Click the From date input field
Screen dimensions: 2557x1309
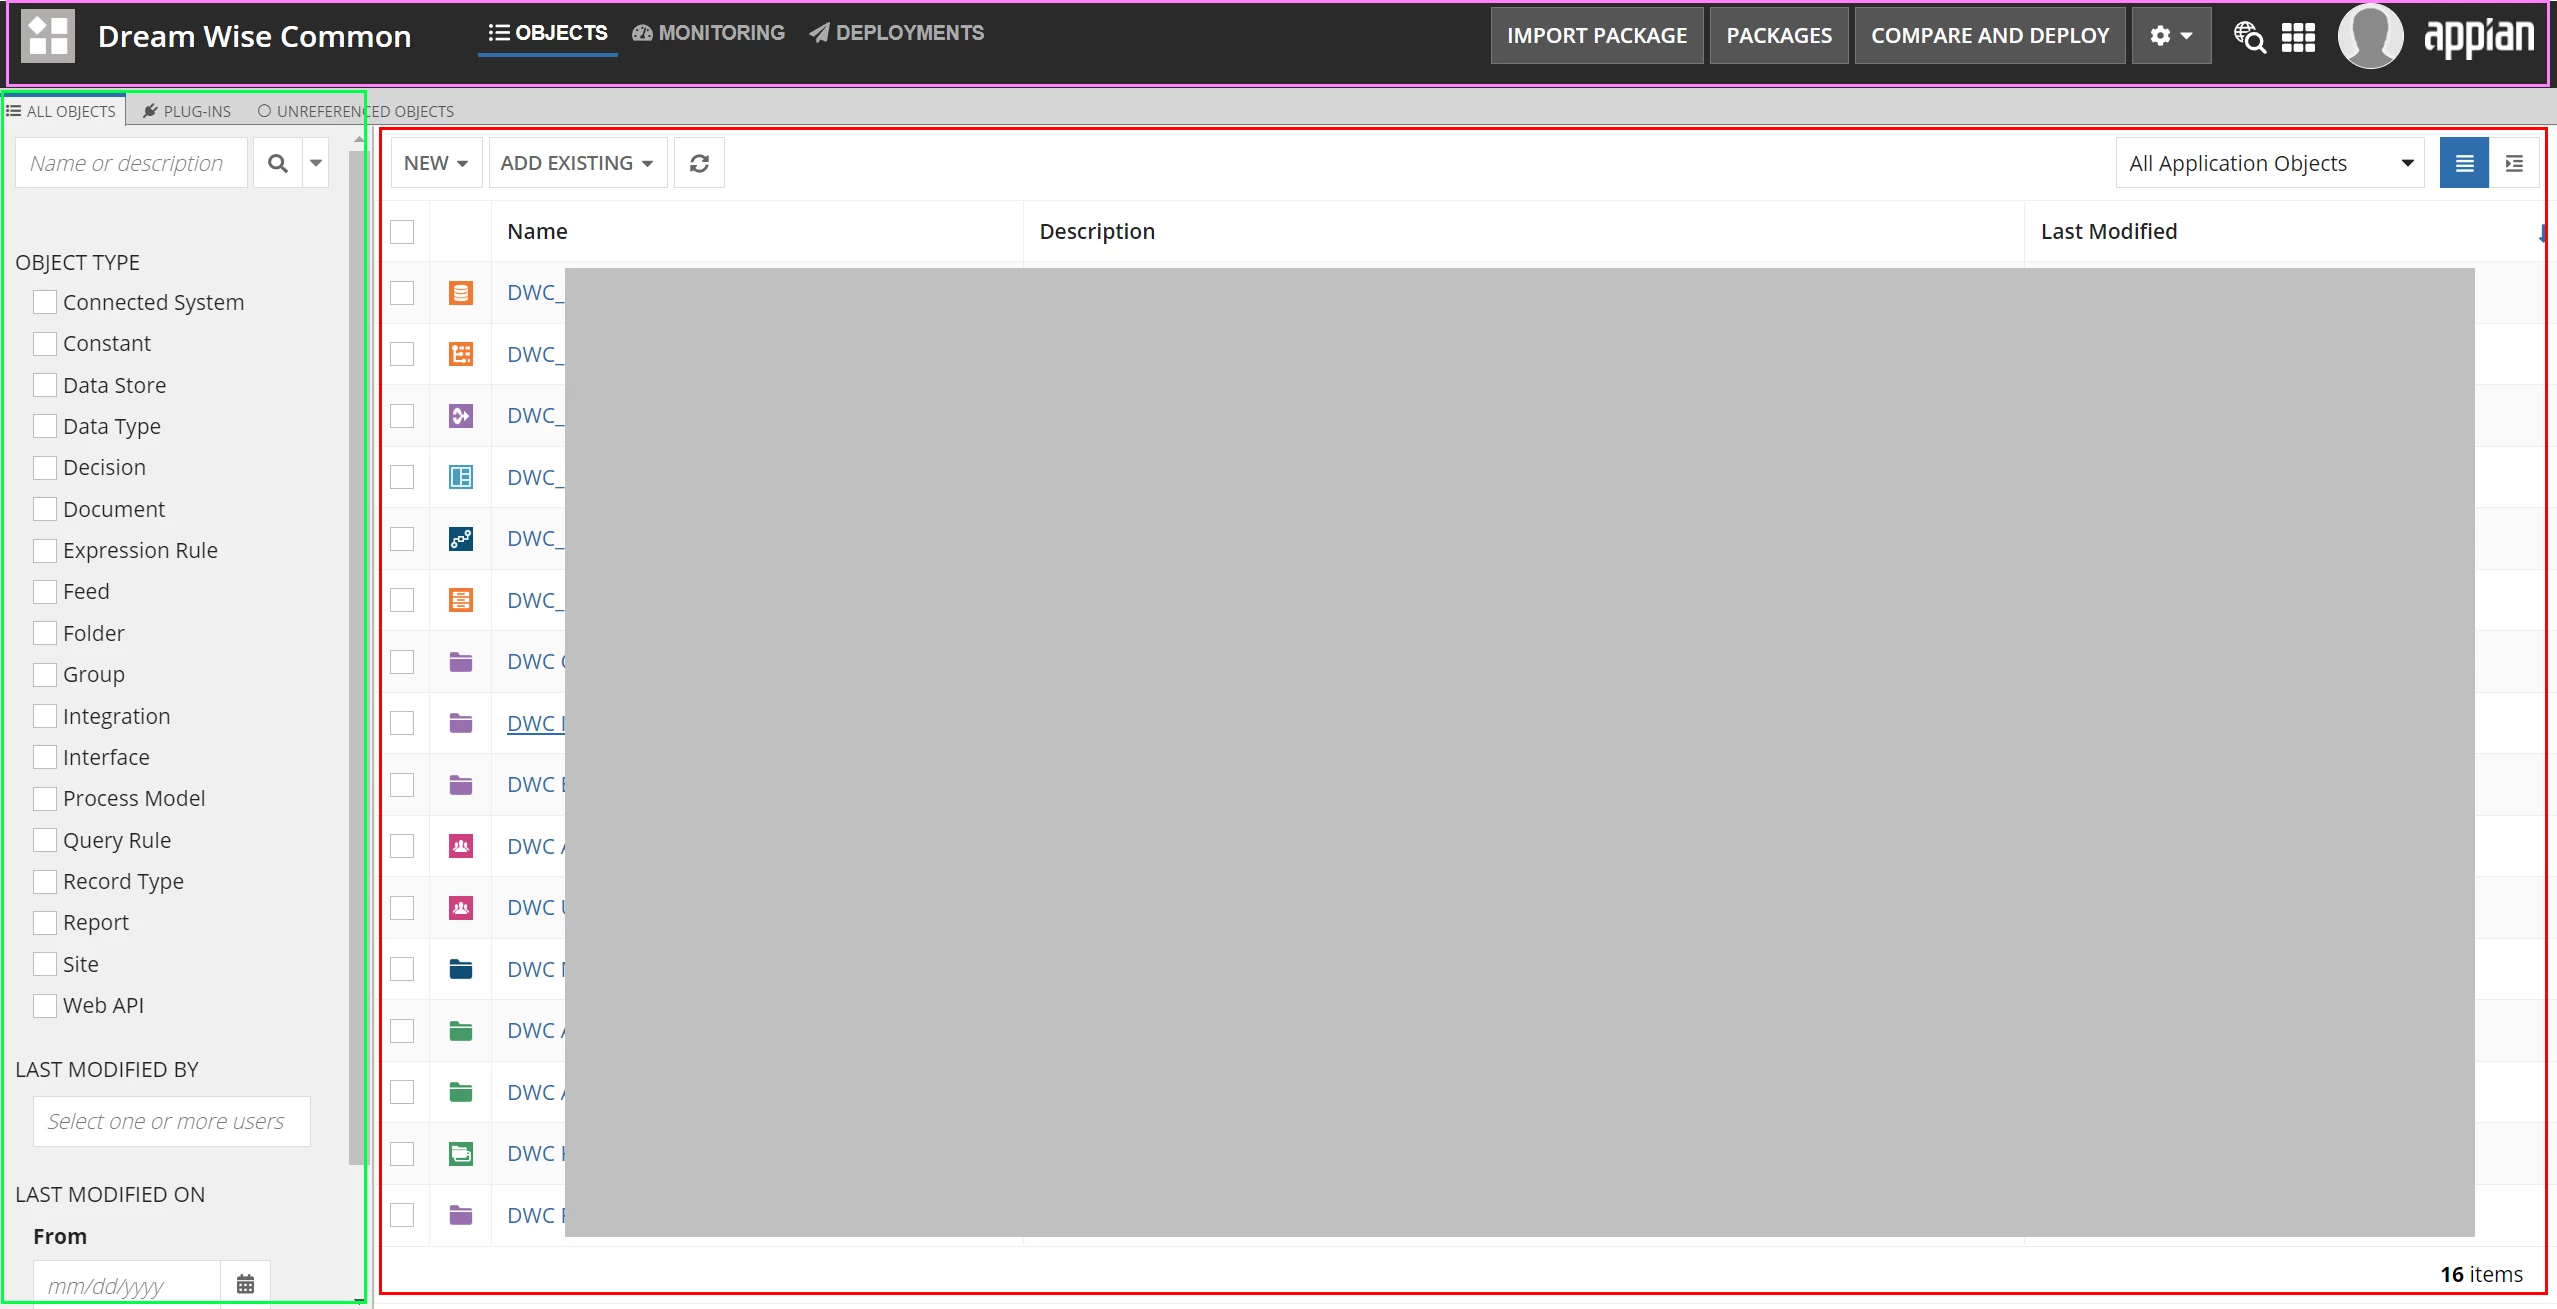click(126, 1285)
